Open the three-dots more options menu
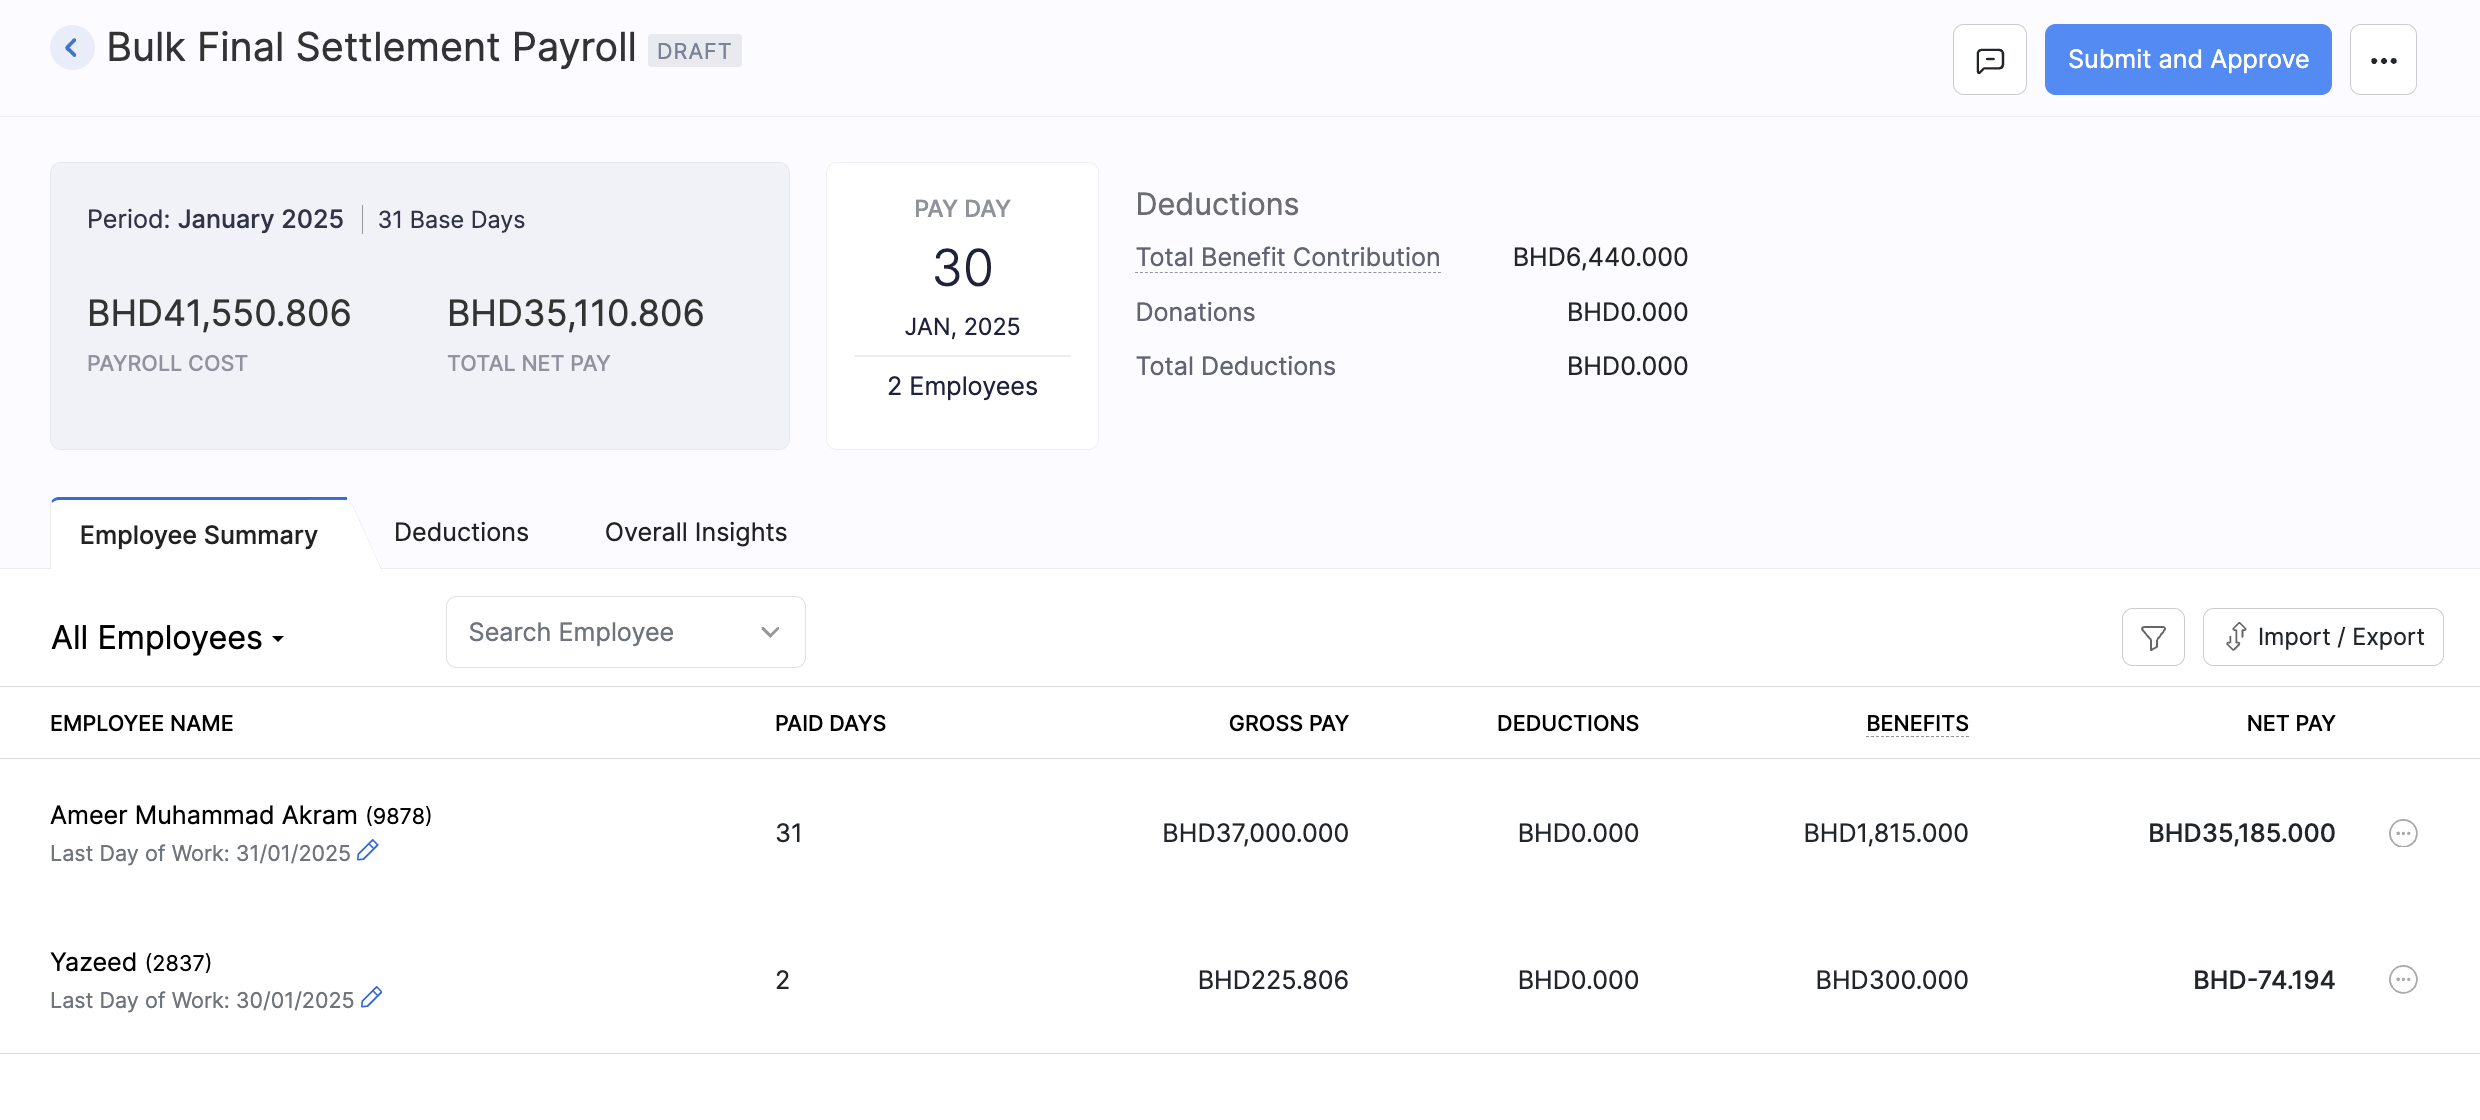Viewport: 2480px width, 1120px height. [2383, 60]
